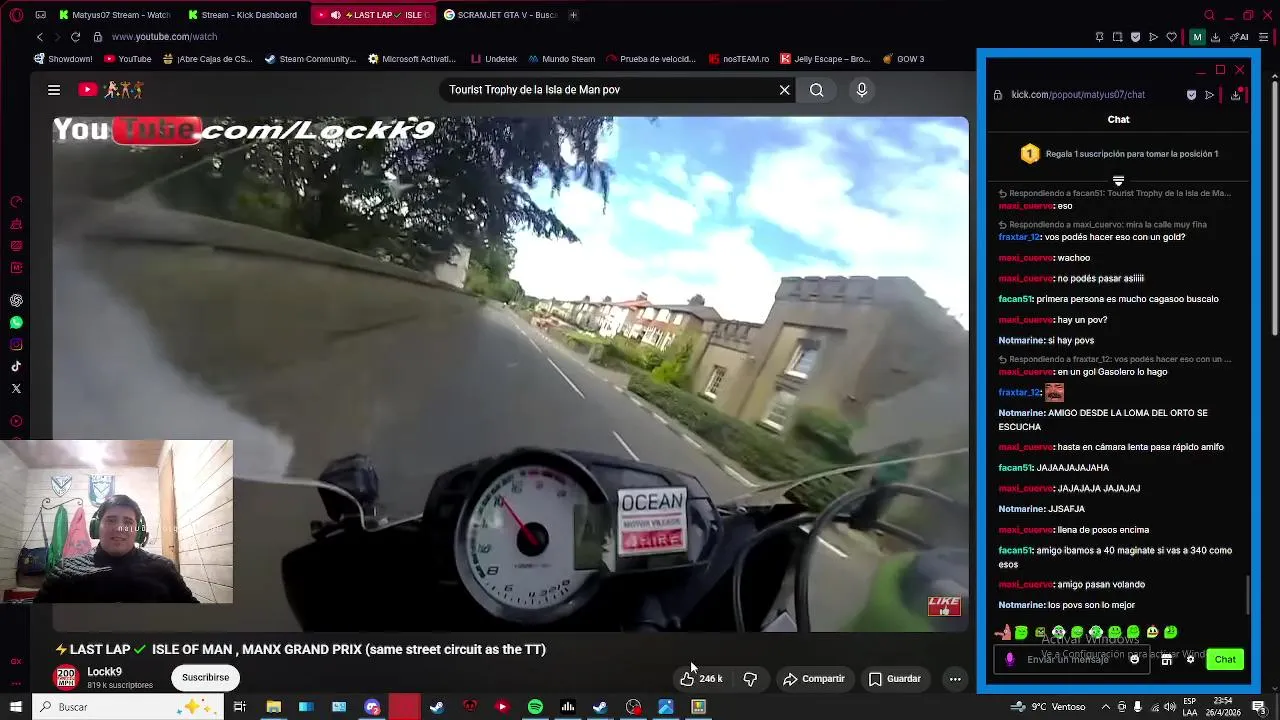Like the video showing 246 k
This screenshot has height=720, width=1280.
pyautogui.click(x=701, y=679)
